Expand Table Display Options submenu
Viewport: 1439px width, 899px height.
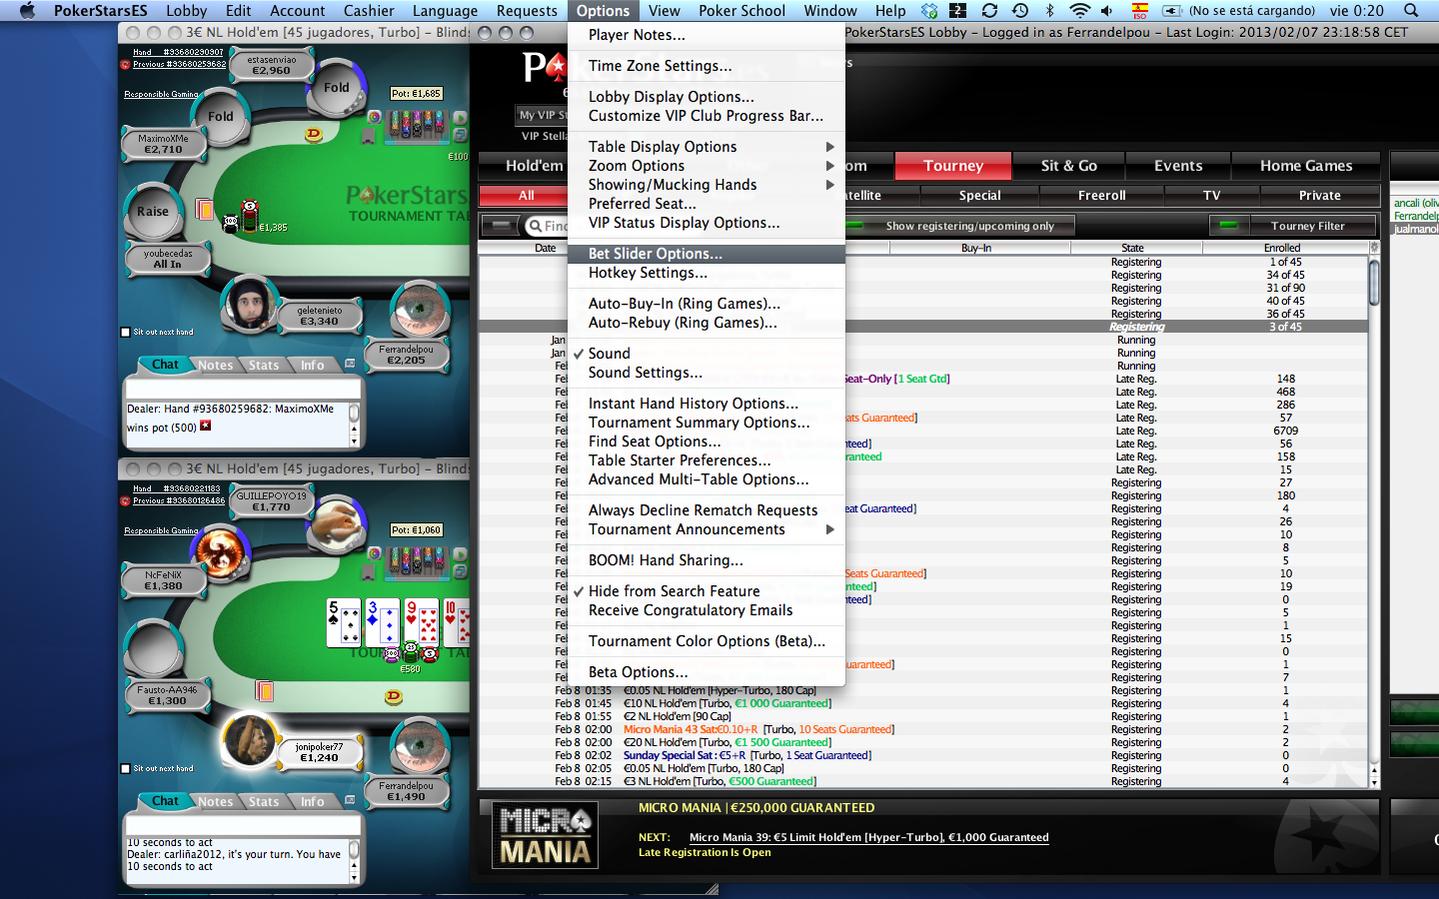coord(706,146)
